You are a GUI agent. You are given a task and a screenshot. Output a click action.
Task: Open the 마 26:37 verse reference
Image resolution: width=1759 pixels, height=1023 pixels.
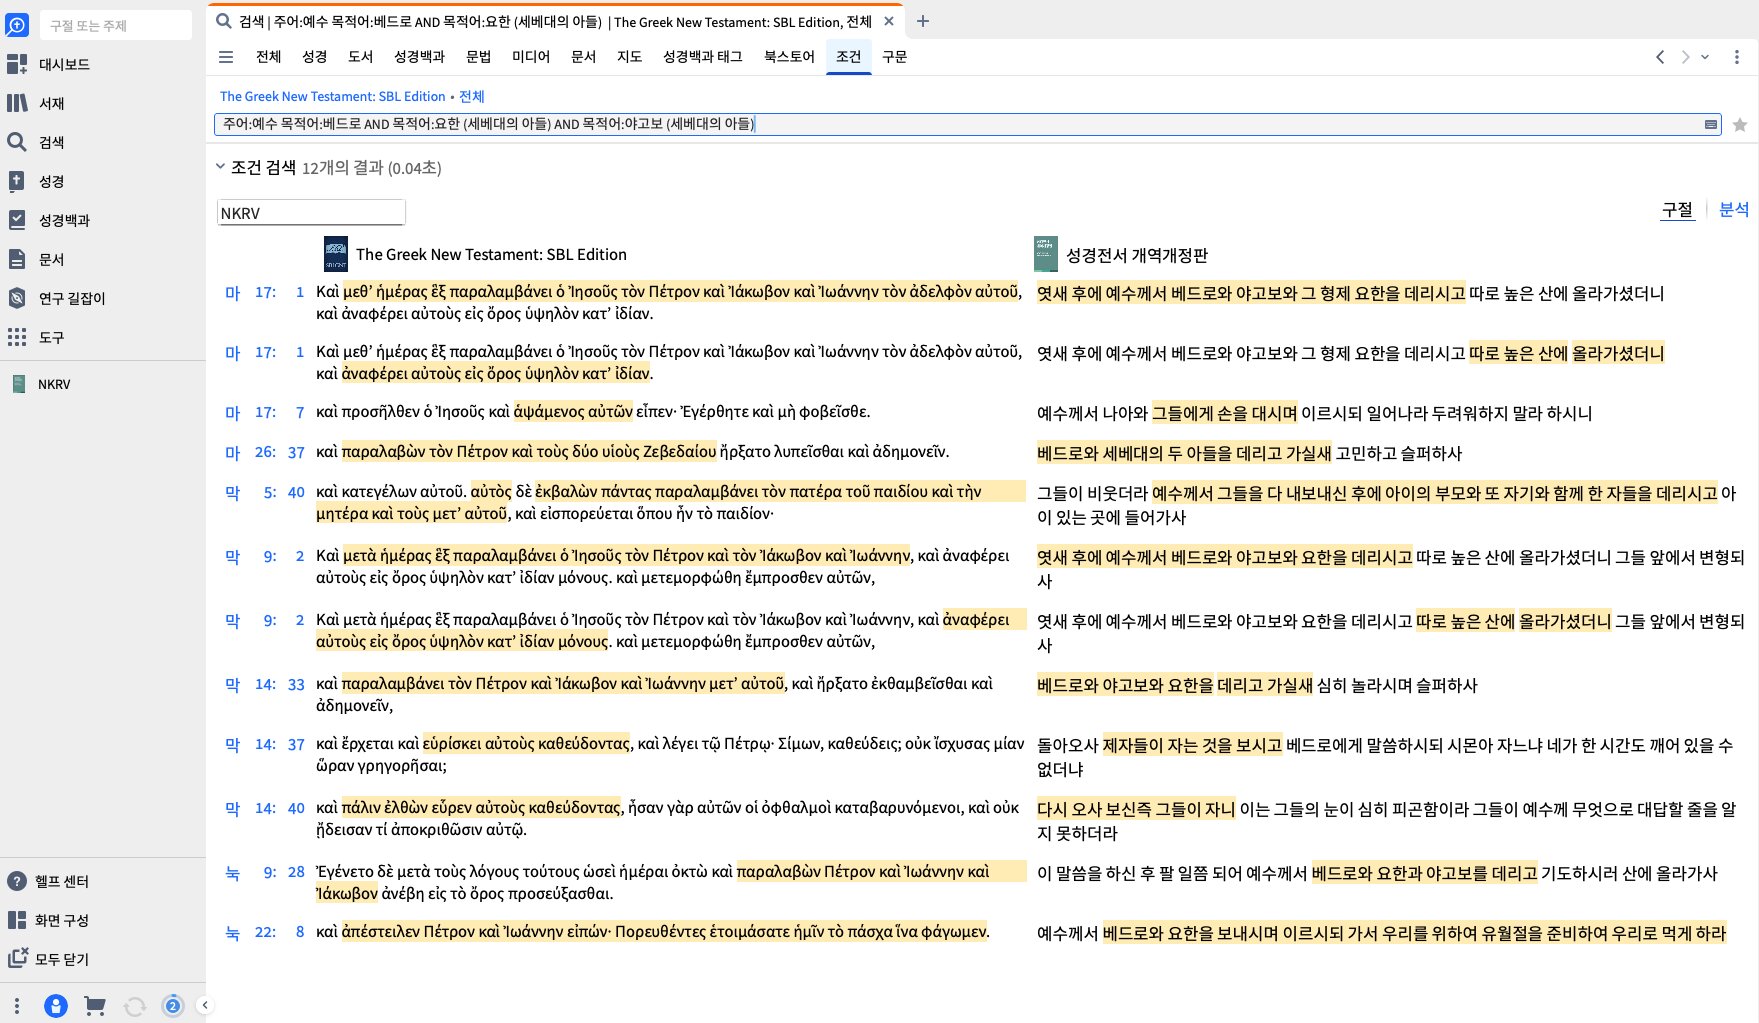point(264,452)
